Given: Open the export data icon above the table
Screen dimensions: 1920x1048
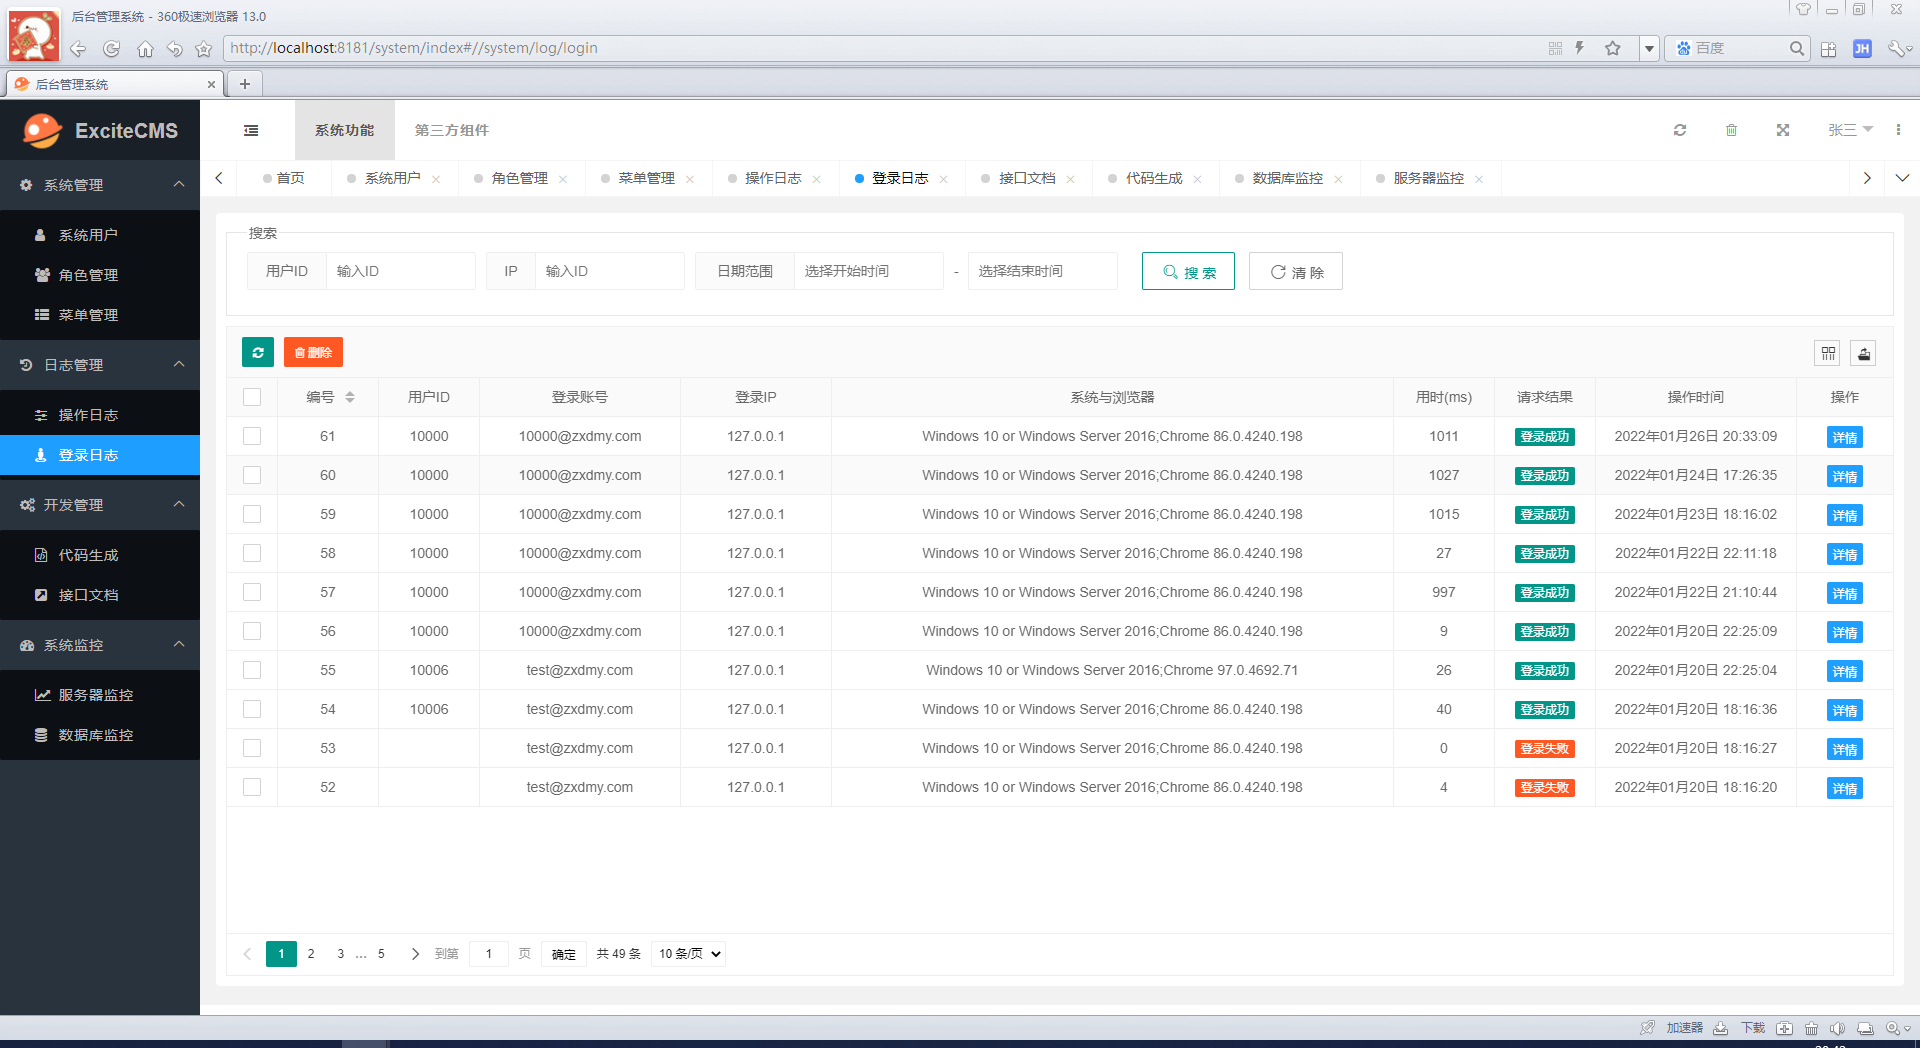Looking at the screenshot, I should click(1864, 353).
